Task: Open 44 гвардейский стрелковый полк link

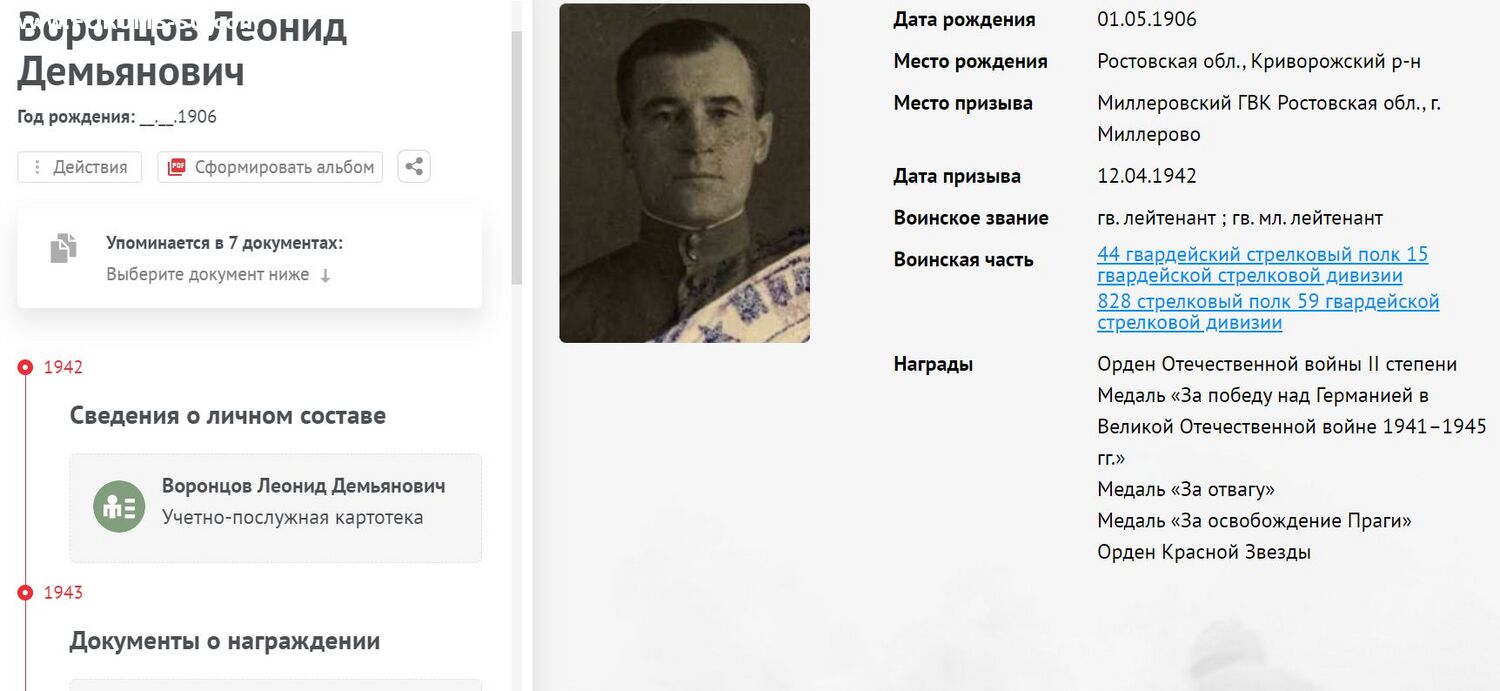Action: tap(1263, 265)
